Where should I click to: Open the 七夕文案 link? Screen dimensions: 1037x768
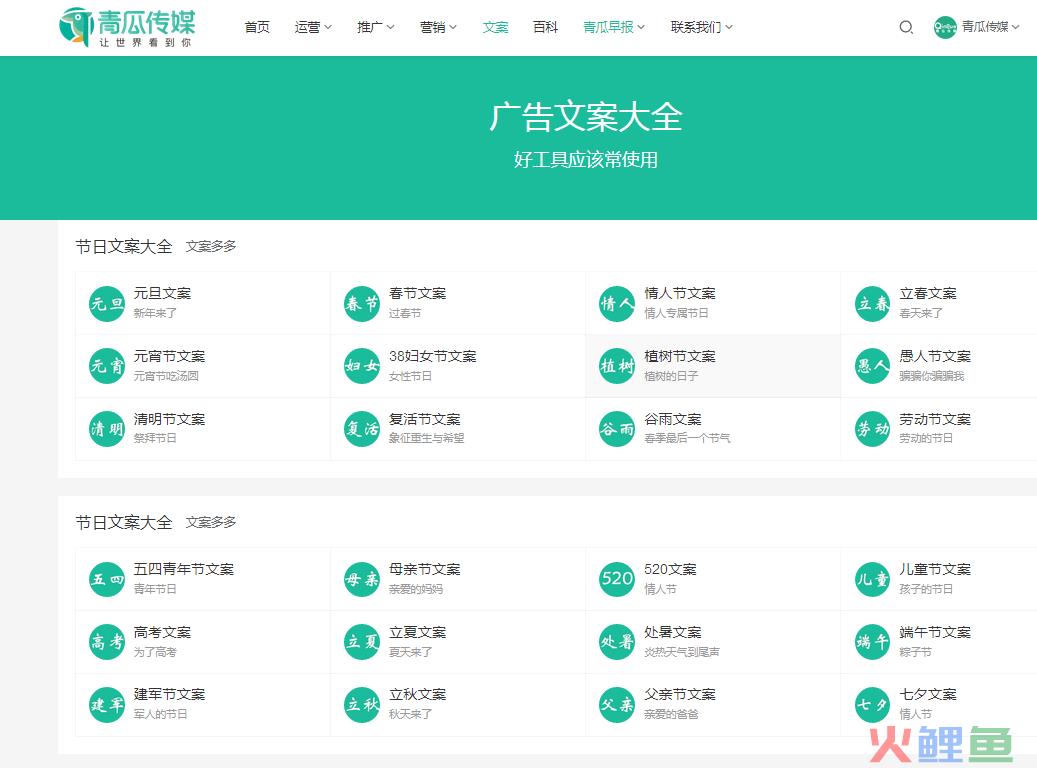(928, 694)
